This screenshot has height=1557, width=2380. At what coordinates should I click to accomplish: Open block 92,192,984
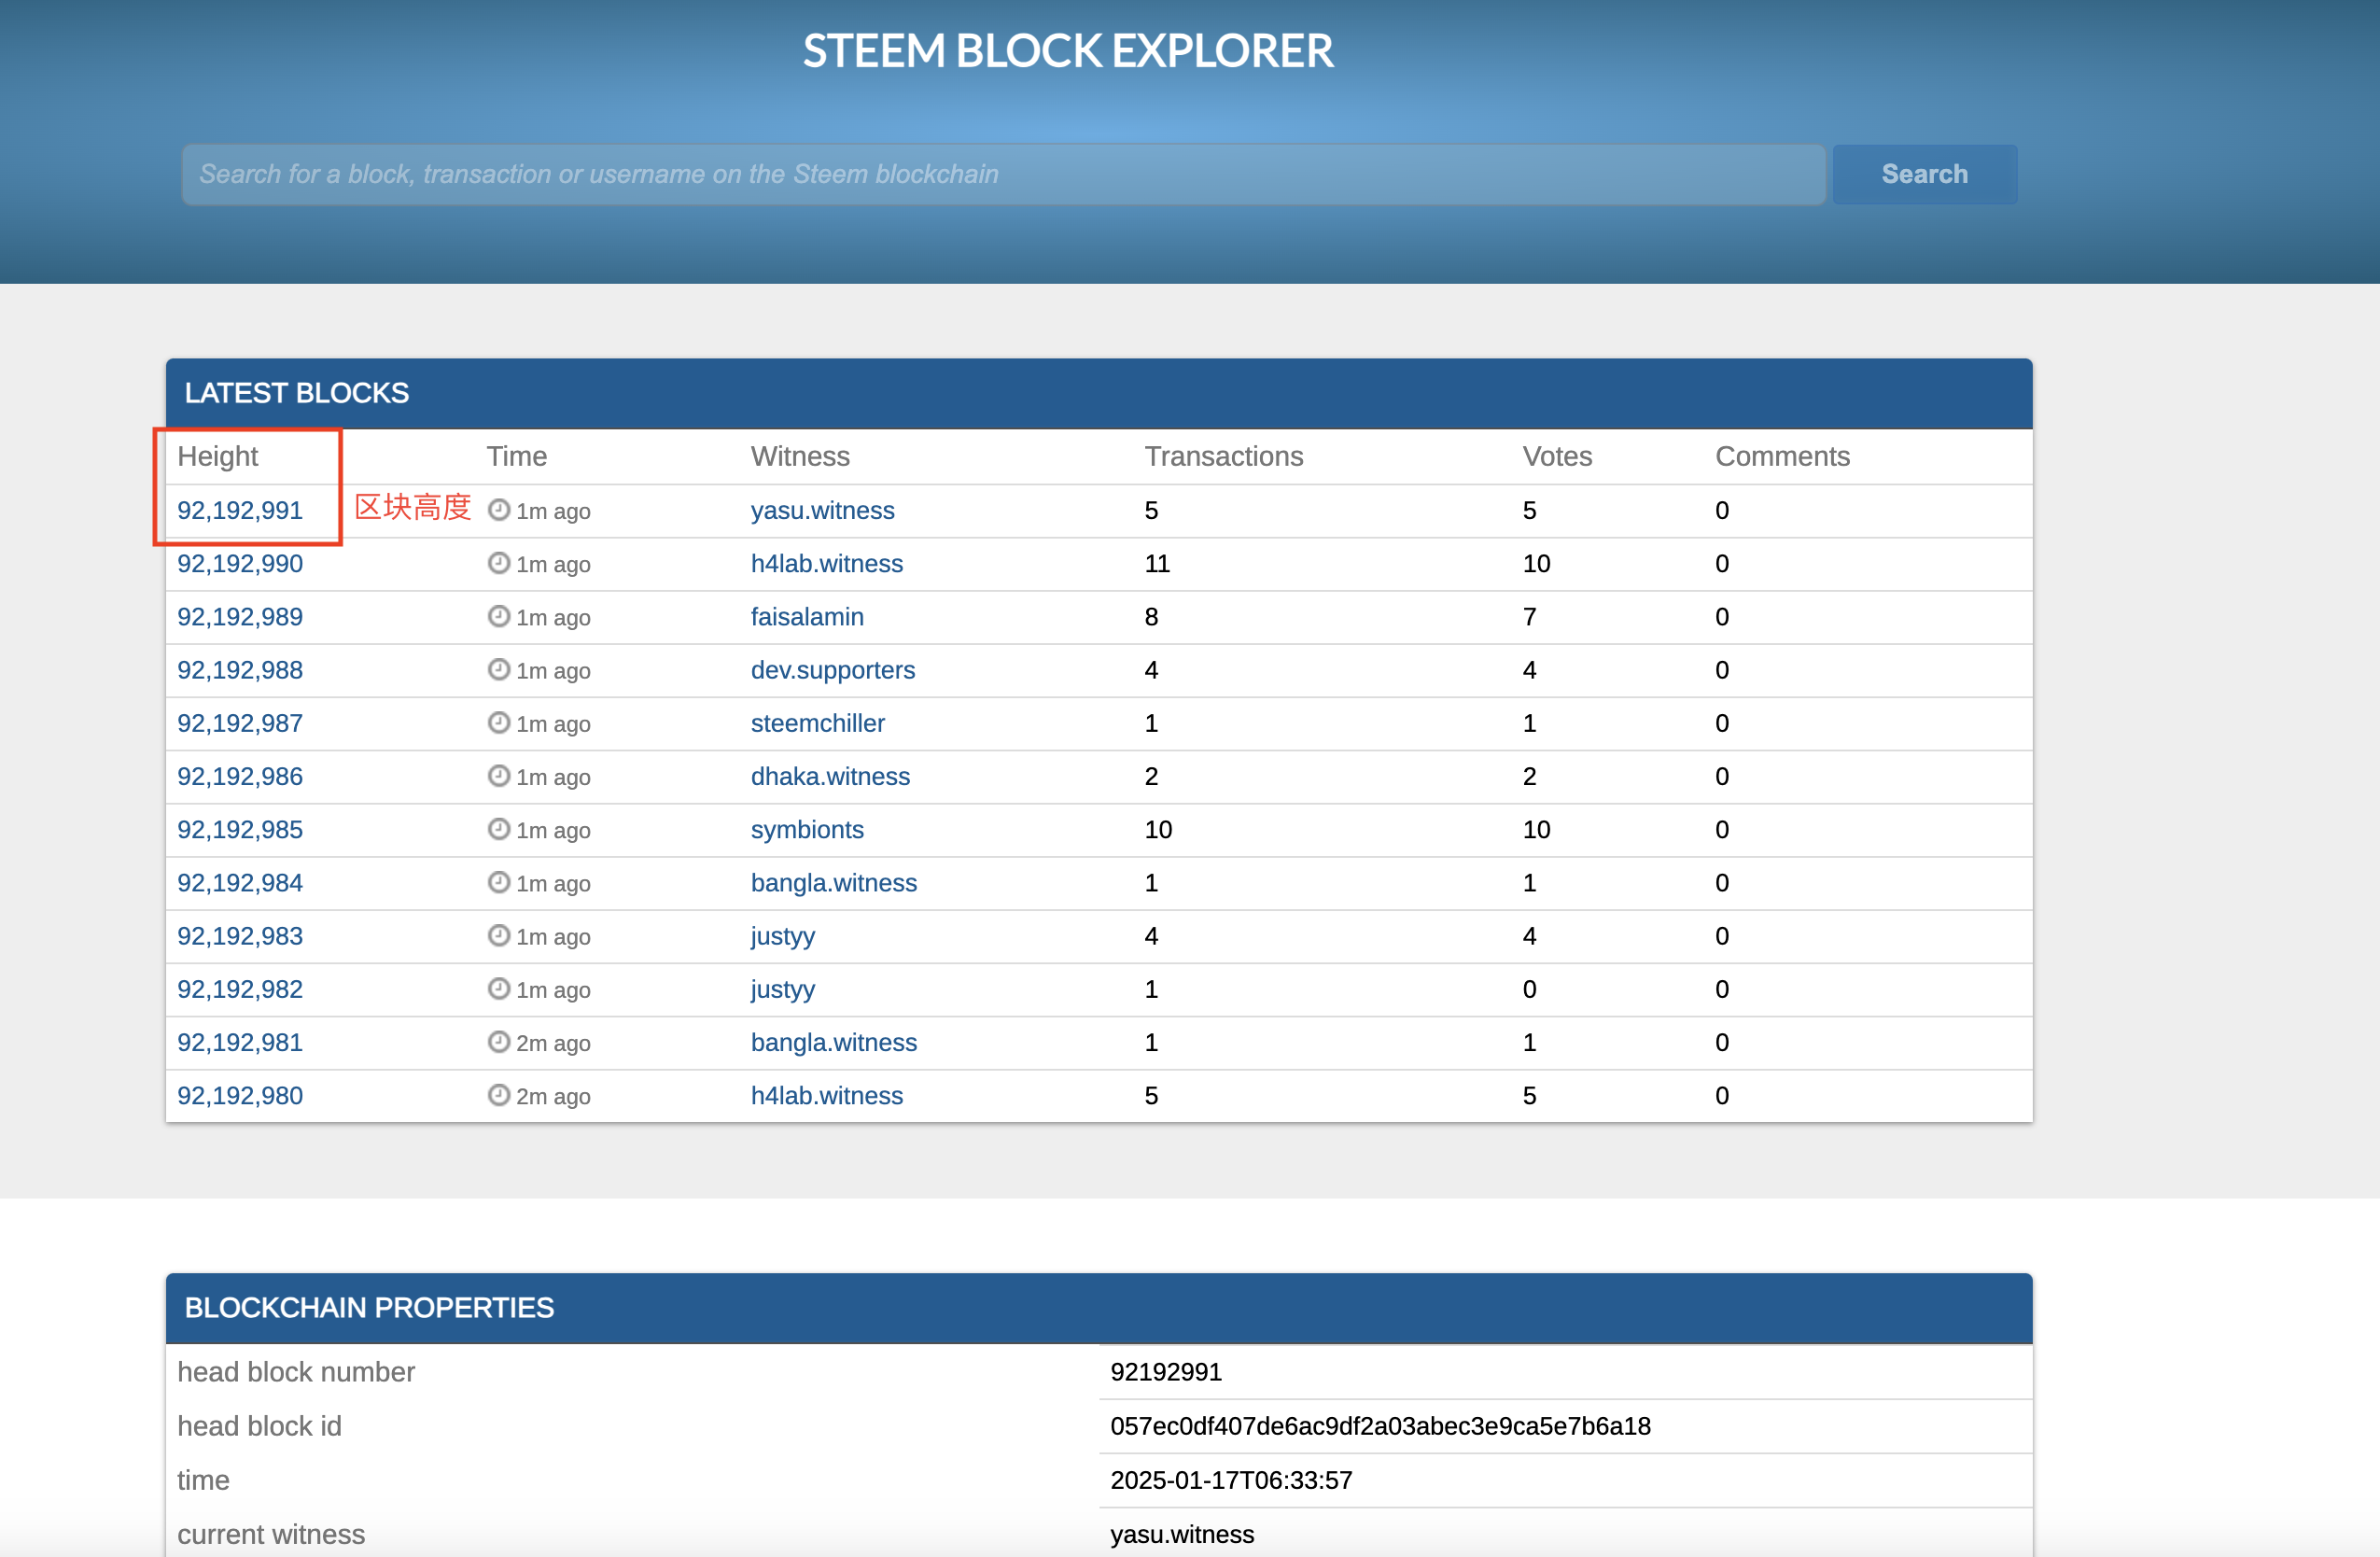click(x=240, y=882)
